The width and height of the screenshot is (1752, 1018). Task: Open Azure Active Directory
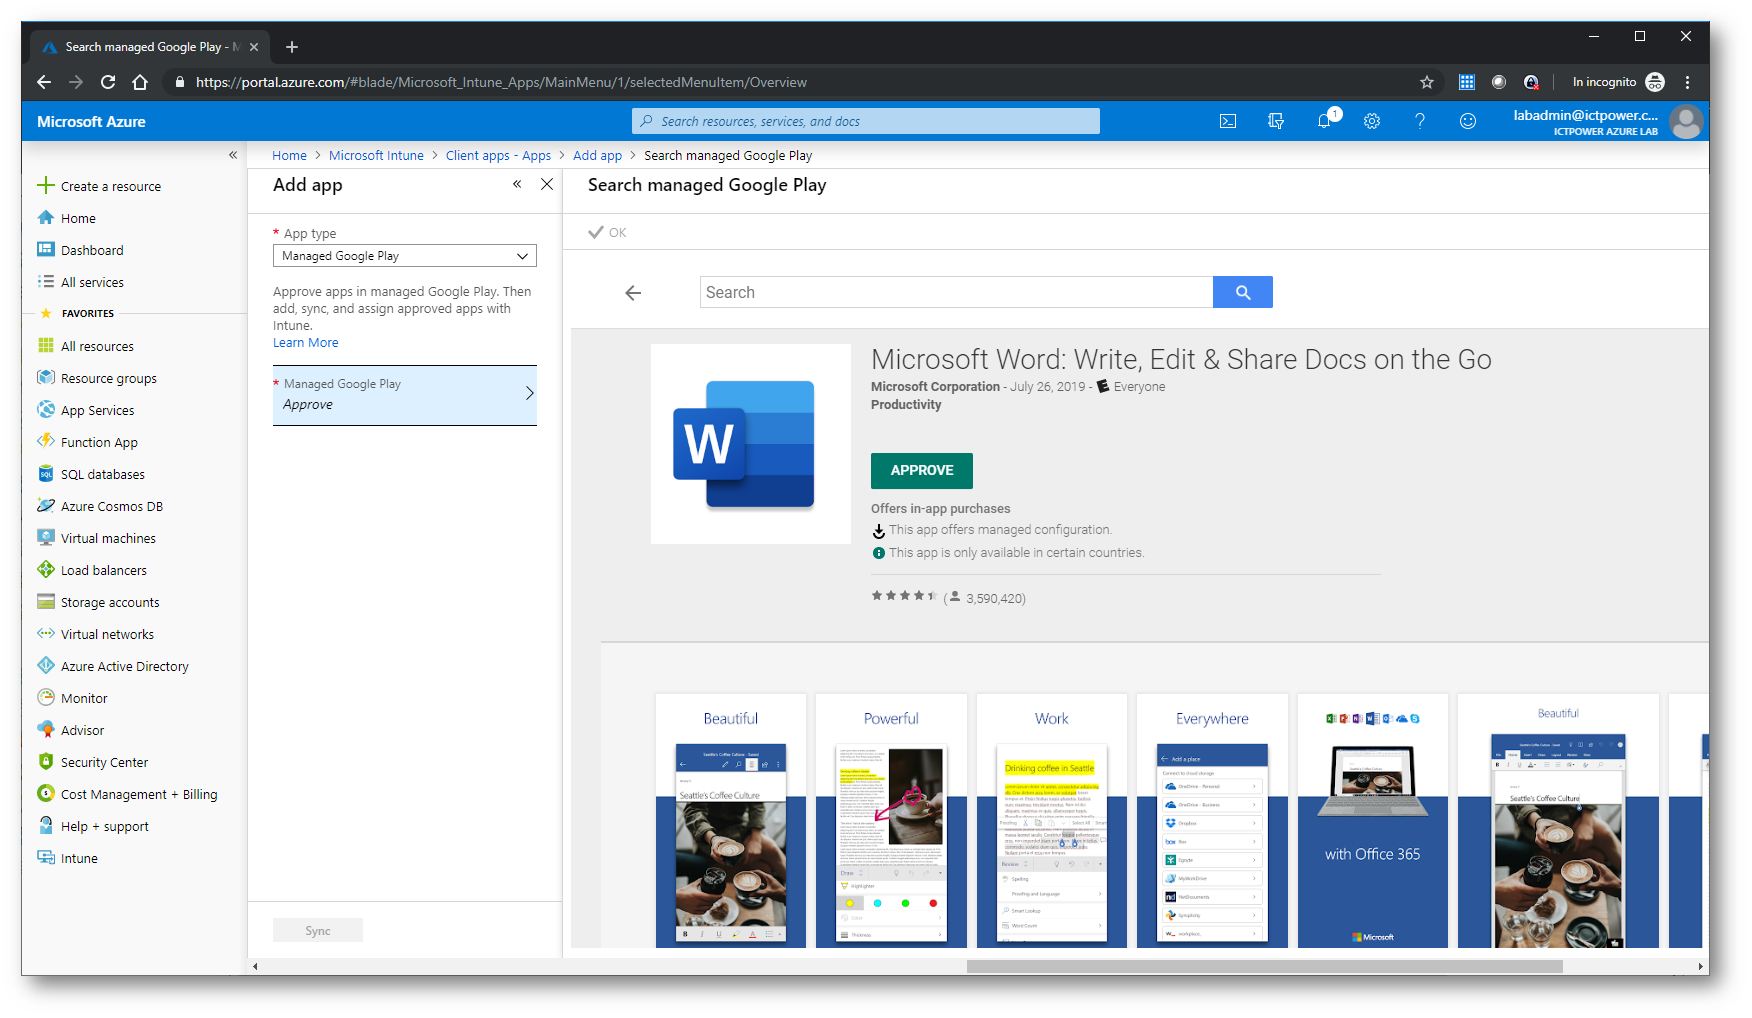tap(113, 666)
